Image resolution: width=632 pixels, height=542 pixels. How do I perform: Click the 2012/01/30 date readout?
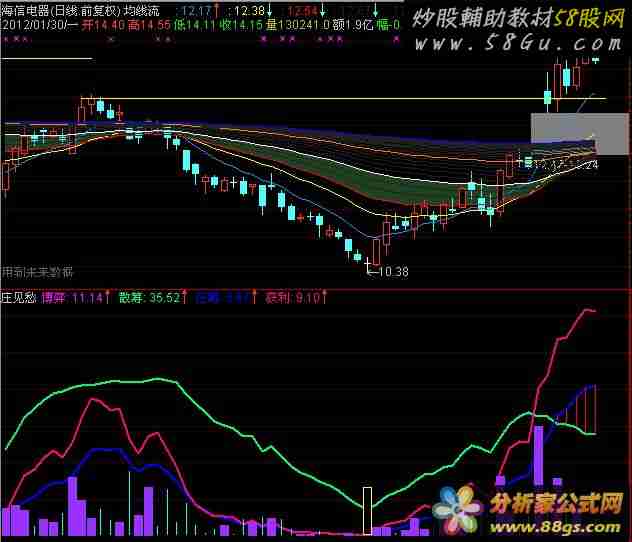[x=39, y=25]
